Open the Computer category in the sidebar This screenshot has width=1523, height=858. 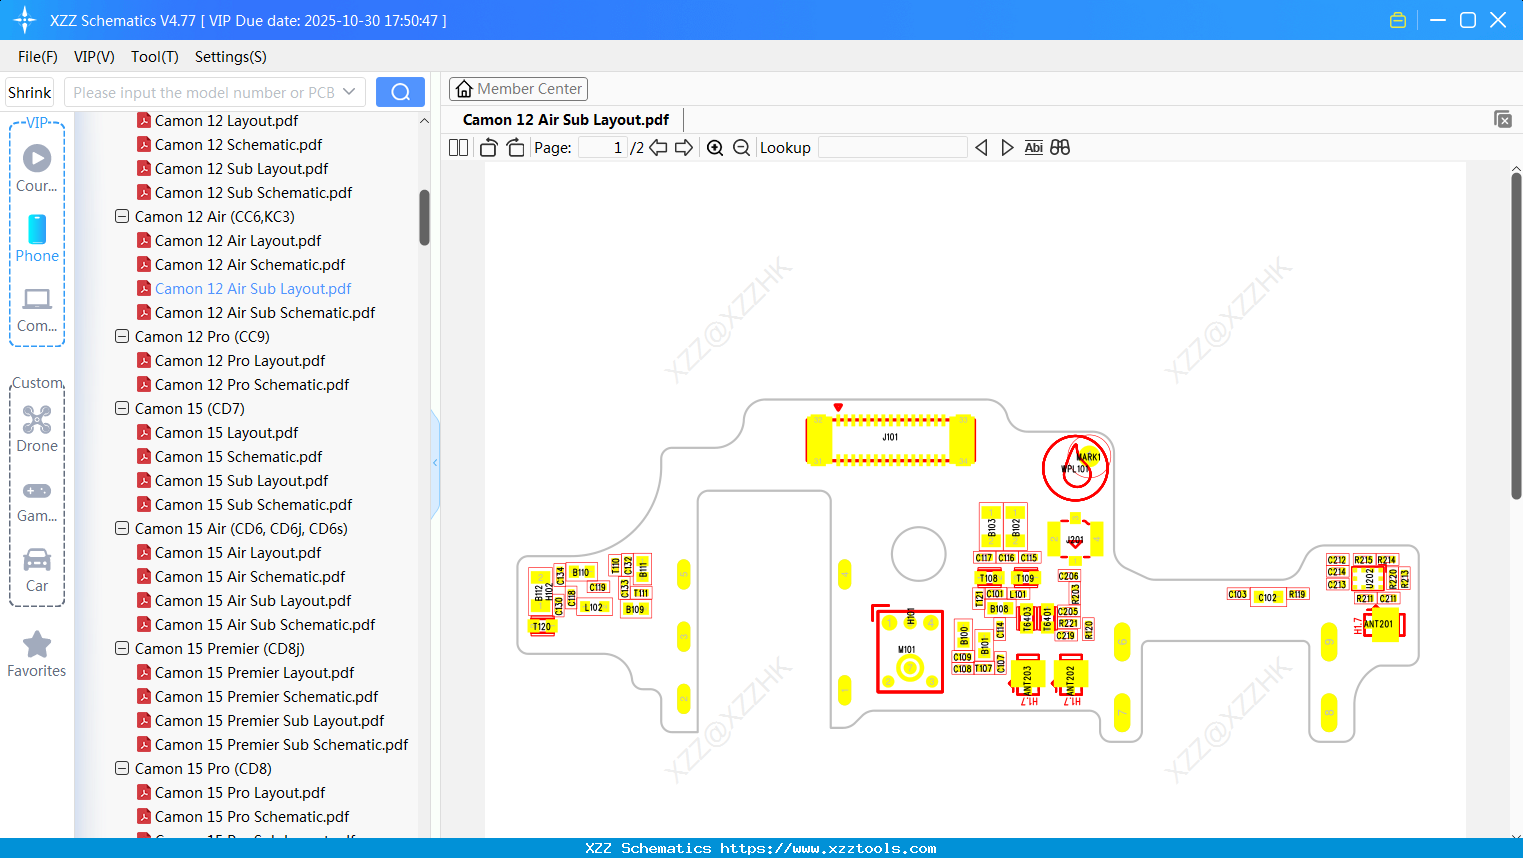coord(37,309)
